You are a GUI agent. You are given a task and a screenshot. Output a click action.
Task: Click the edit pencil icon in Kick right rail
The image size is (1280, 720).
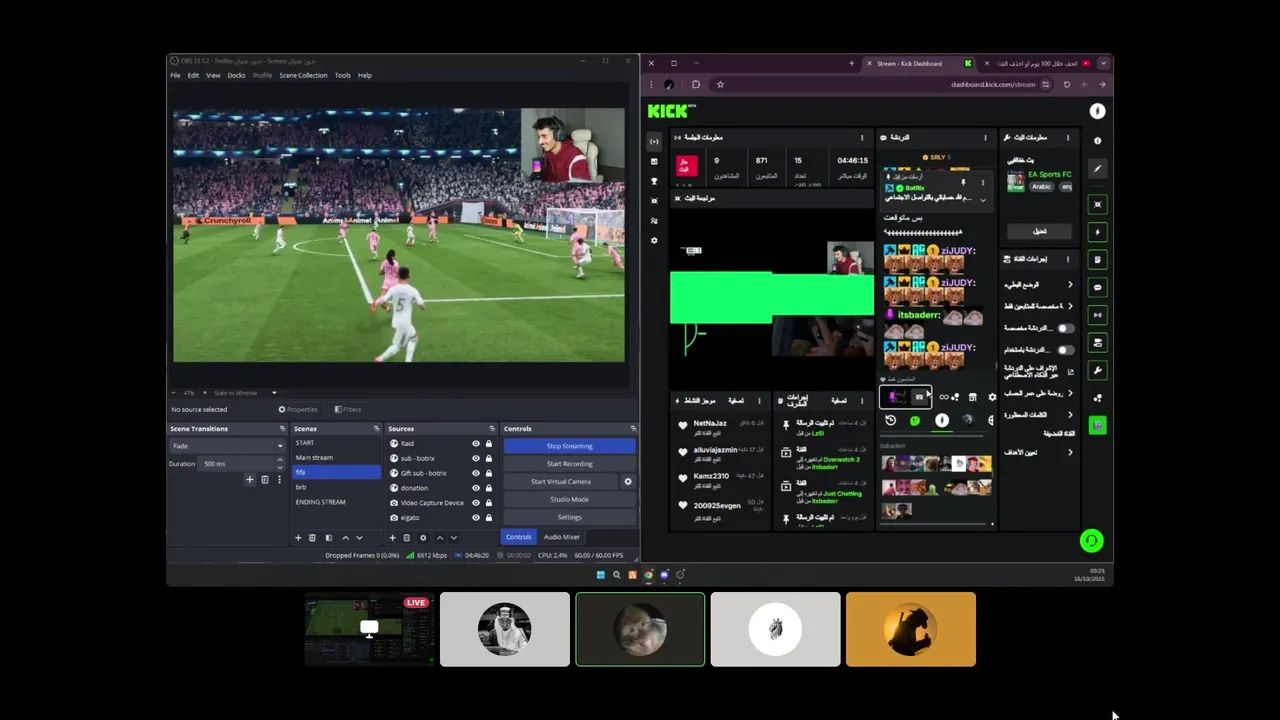click(1097, 169)
